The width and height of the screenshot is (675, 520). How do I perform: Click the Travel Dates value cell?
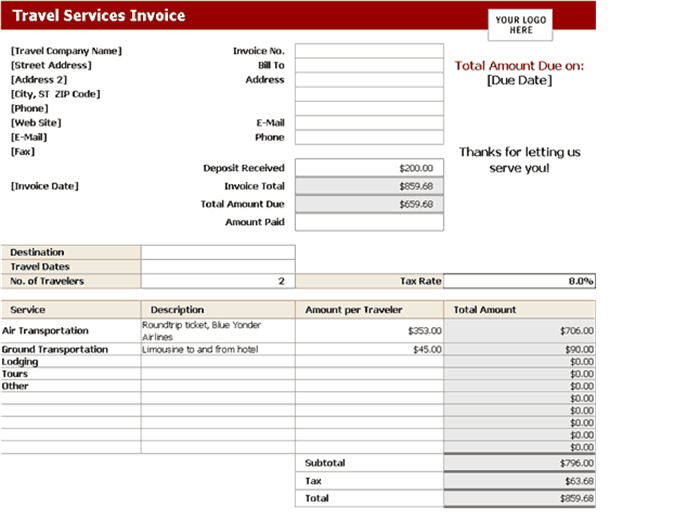218,267
